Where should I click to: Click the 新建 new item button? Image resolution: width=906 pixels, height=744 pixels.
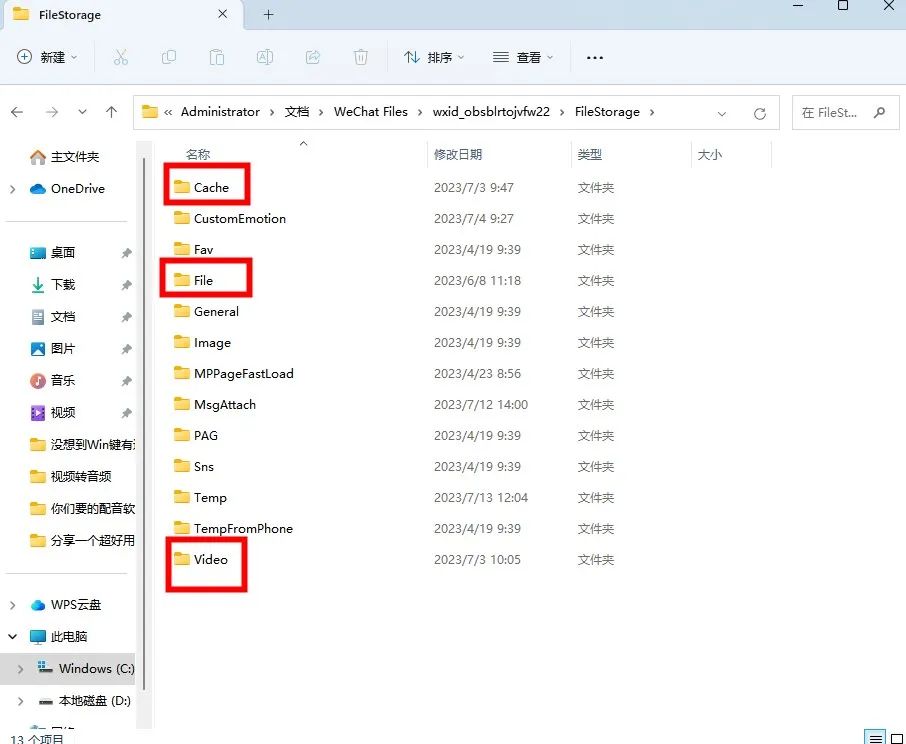coord(47,57)
